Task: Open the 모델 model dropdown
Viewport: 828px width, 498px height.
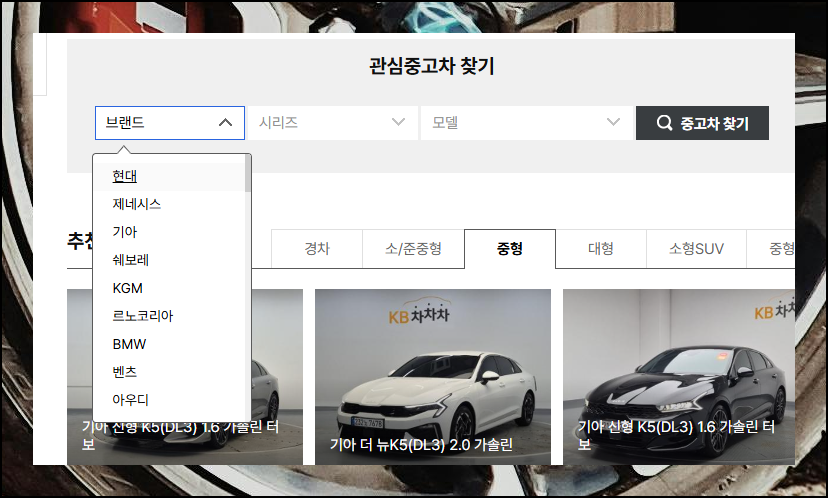Action: tap(526, 123)
